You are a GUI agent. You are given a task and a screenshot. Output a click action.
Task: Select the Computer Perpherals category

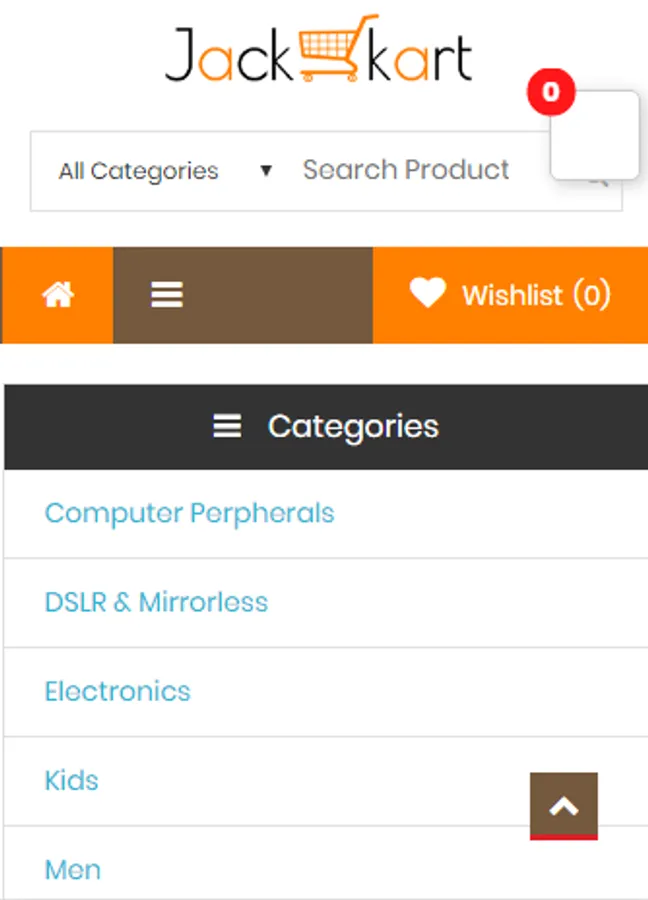pos(190,514)
